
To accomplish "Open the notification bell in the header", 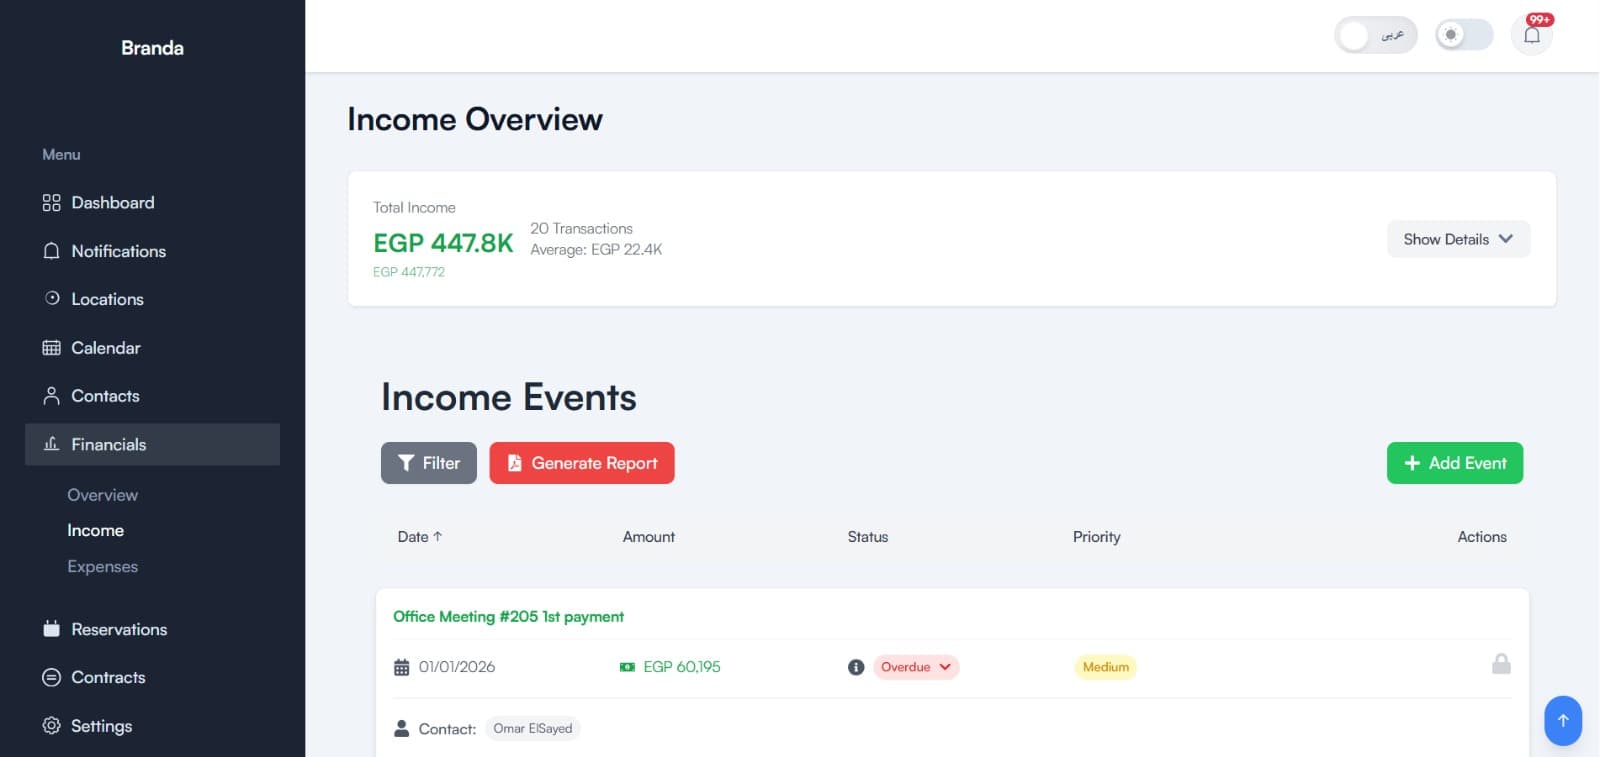I will [x=1531, y=35].
